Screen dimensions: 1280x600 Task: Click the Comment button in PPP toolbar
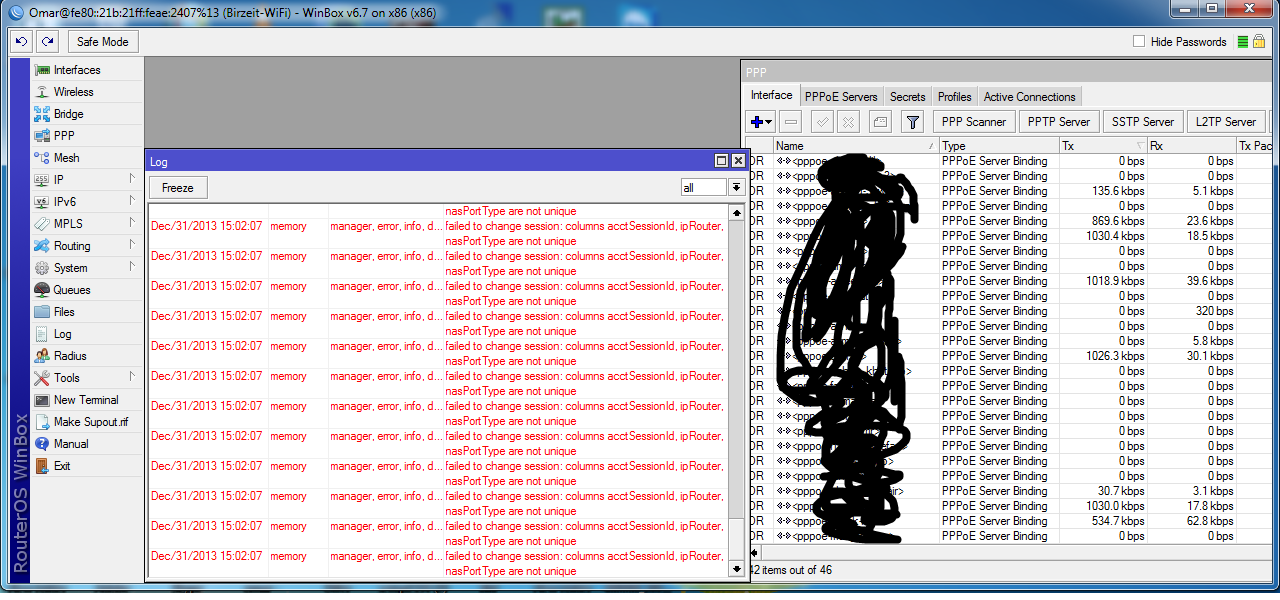880,122
